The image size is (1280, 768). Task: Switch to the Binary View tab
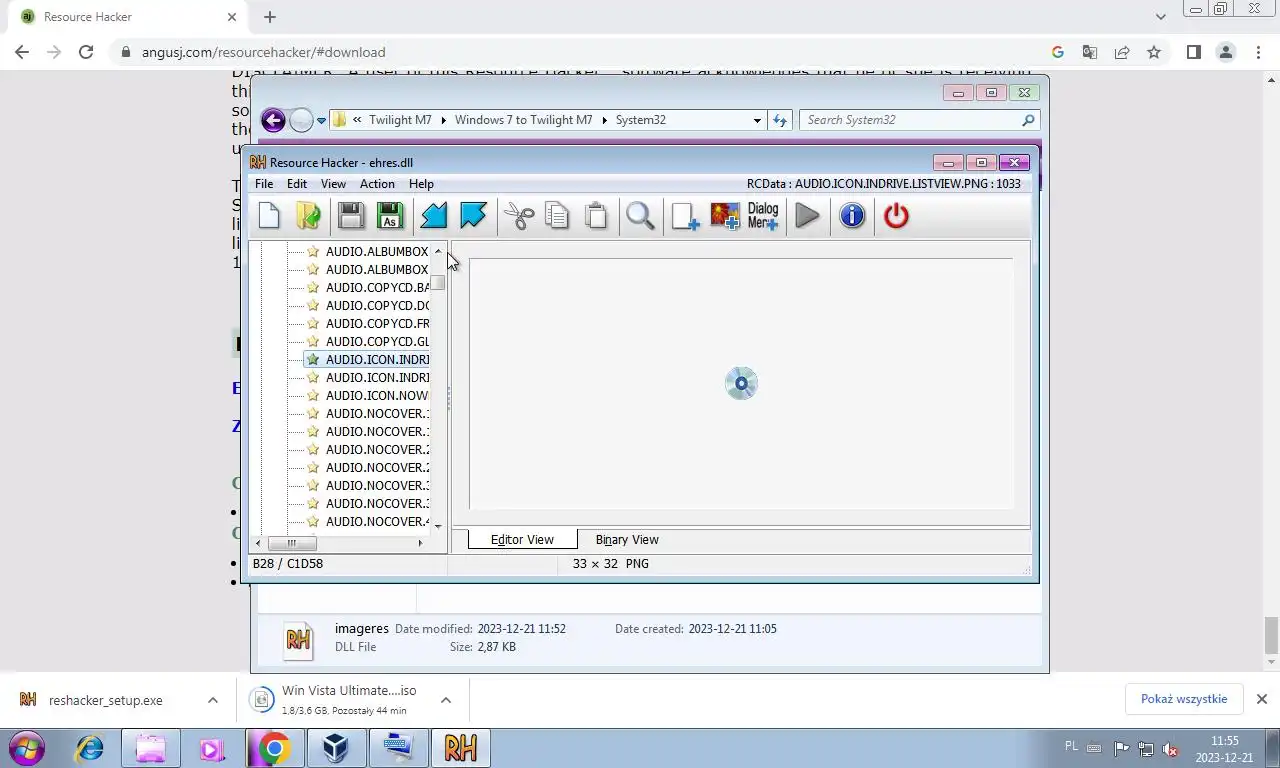point(627,539)
